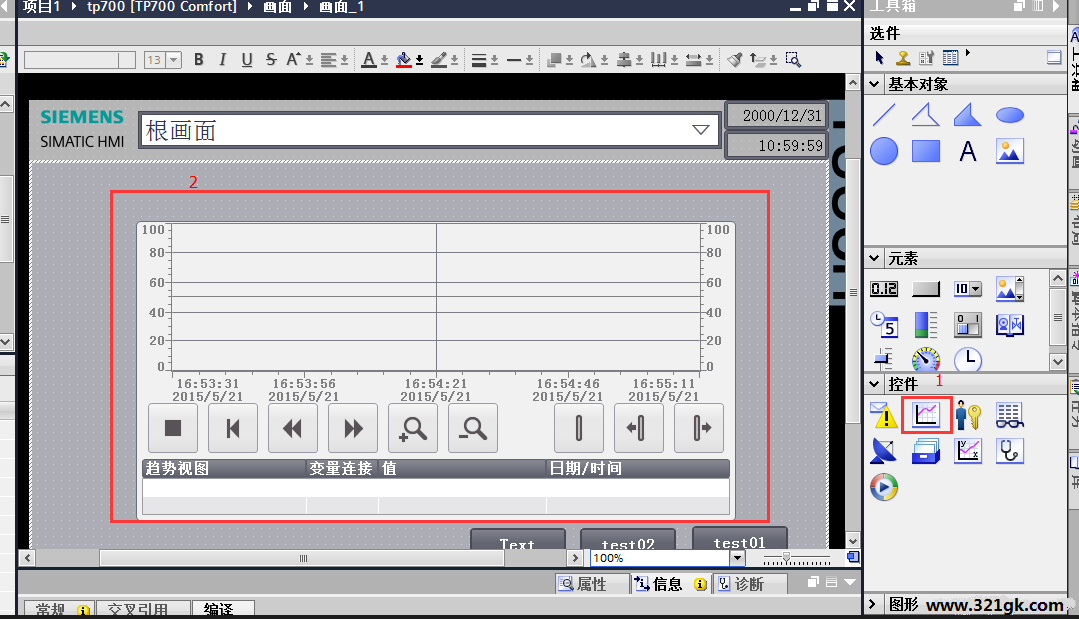Image resolution: width=1079 pixels, height=619 pixels.
Task: Click the trend view jump-to-start button
Action: pos(233,428)
